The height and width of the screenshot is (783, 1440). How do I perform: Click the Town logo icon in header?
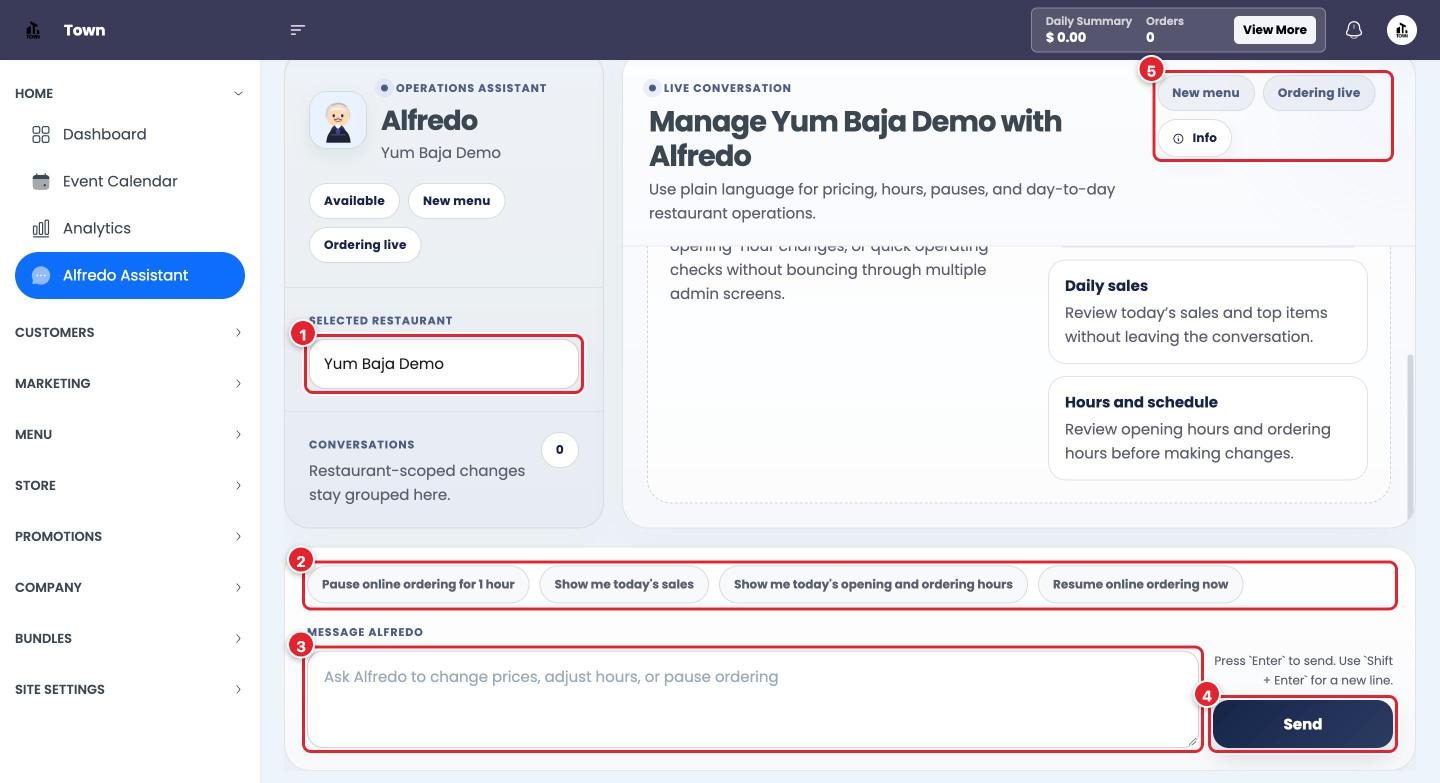pyautogui.click(x=33, y=30)
